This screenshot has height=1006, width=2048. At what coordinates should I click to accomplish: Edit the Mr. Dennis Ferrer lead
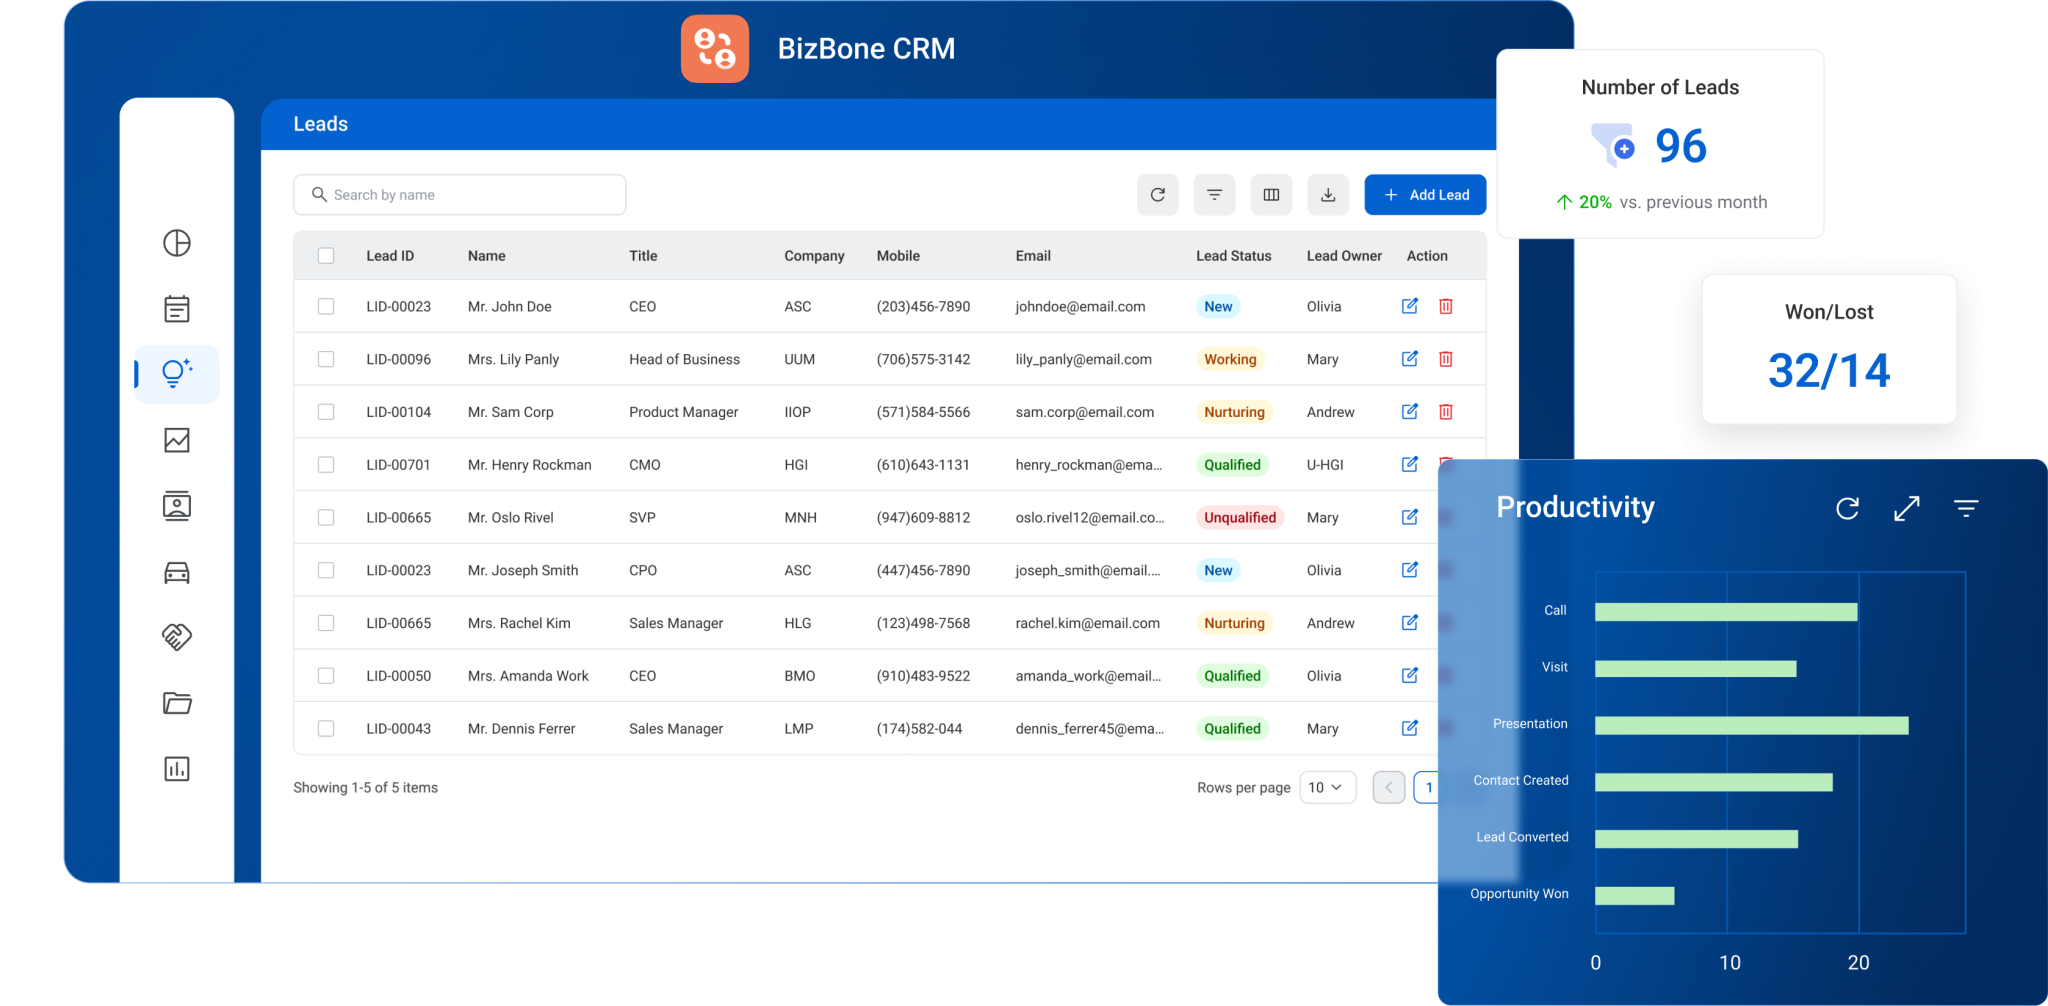1410,728
